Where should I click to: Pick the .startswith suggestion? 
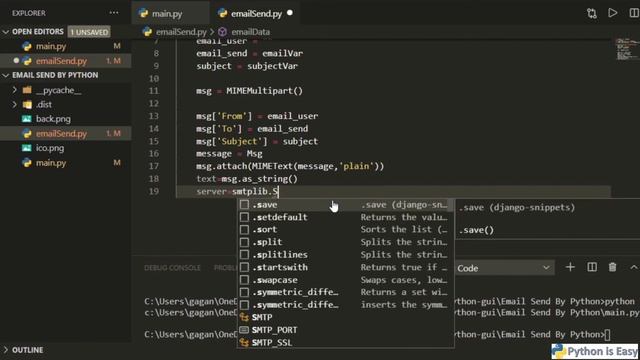point(345,267)
